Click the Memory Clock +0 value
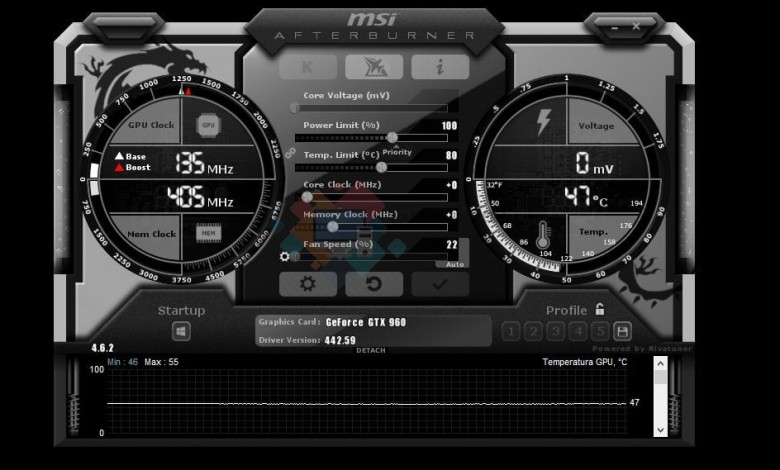The image size is (780, 470). (x=451, y=215)
